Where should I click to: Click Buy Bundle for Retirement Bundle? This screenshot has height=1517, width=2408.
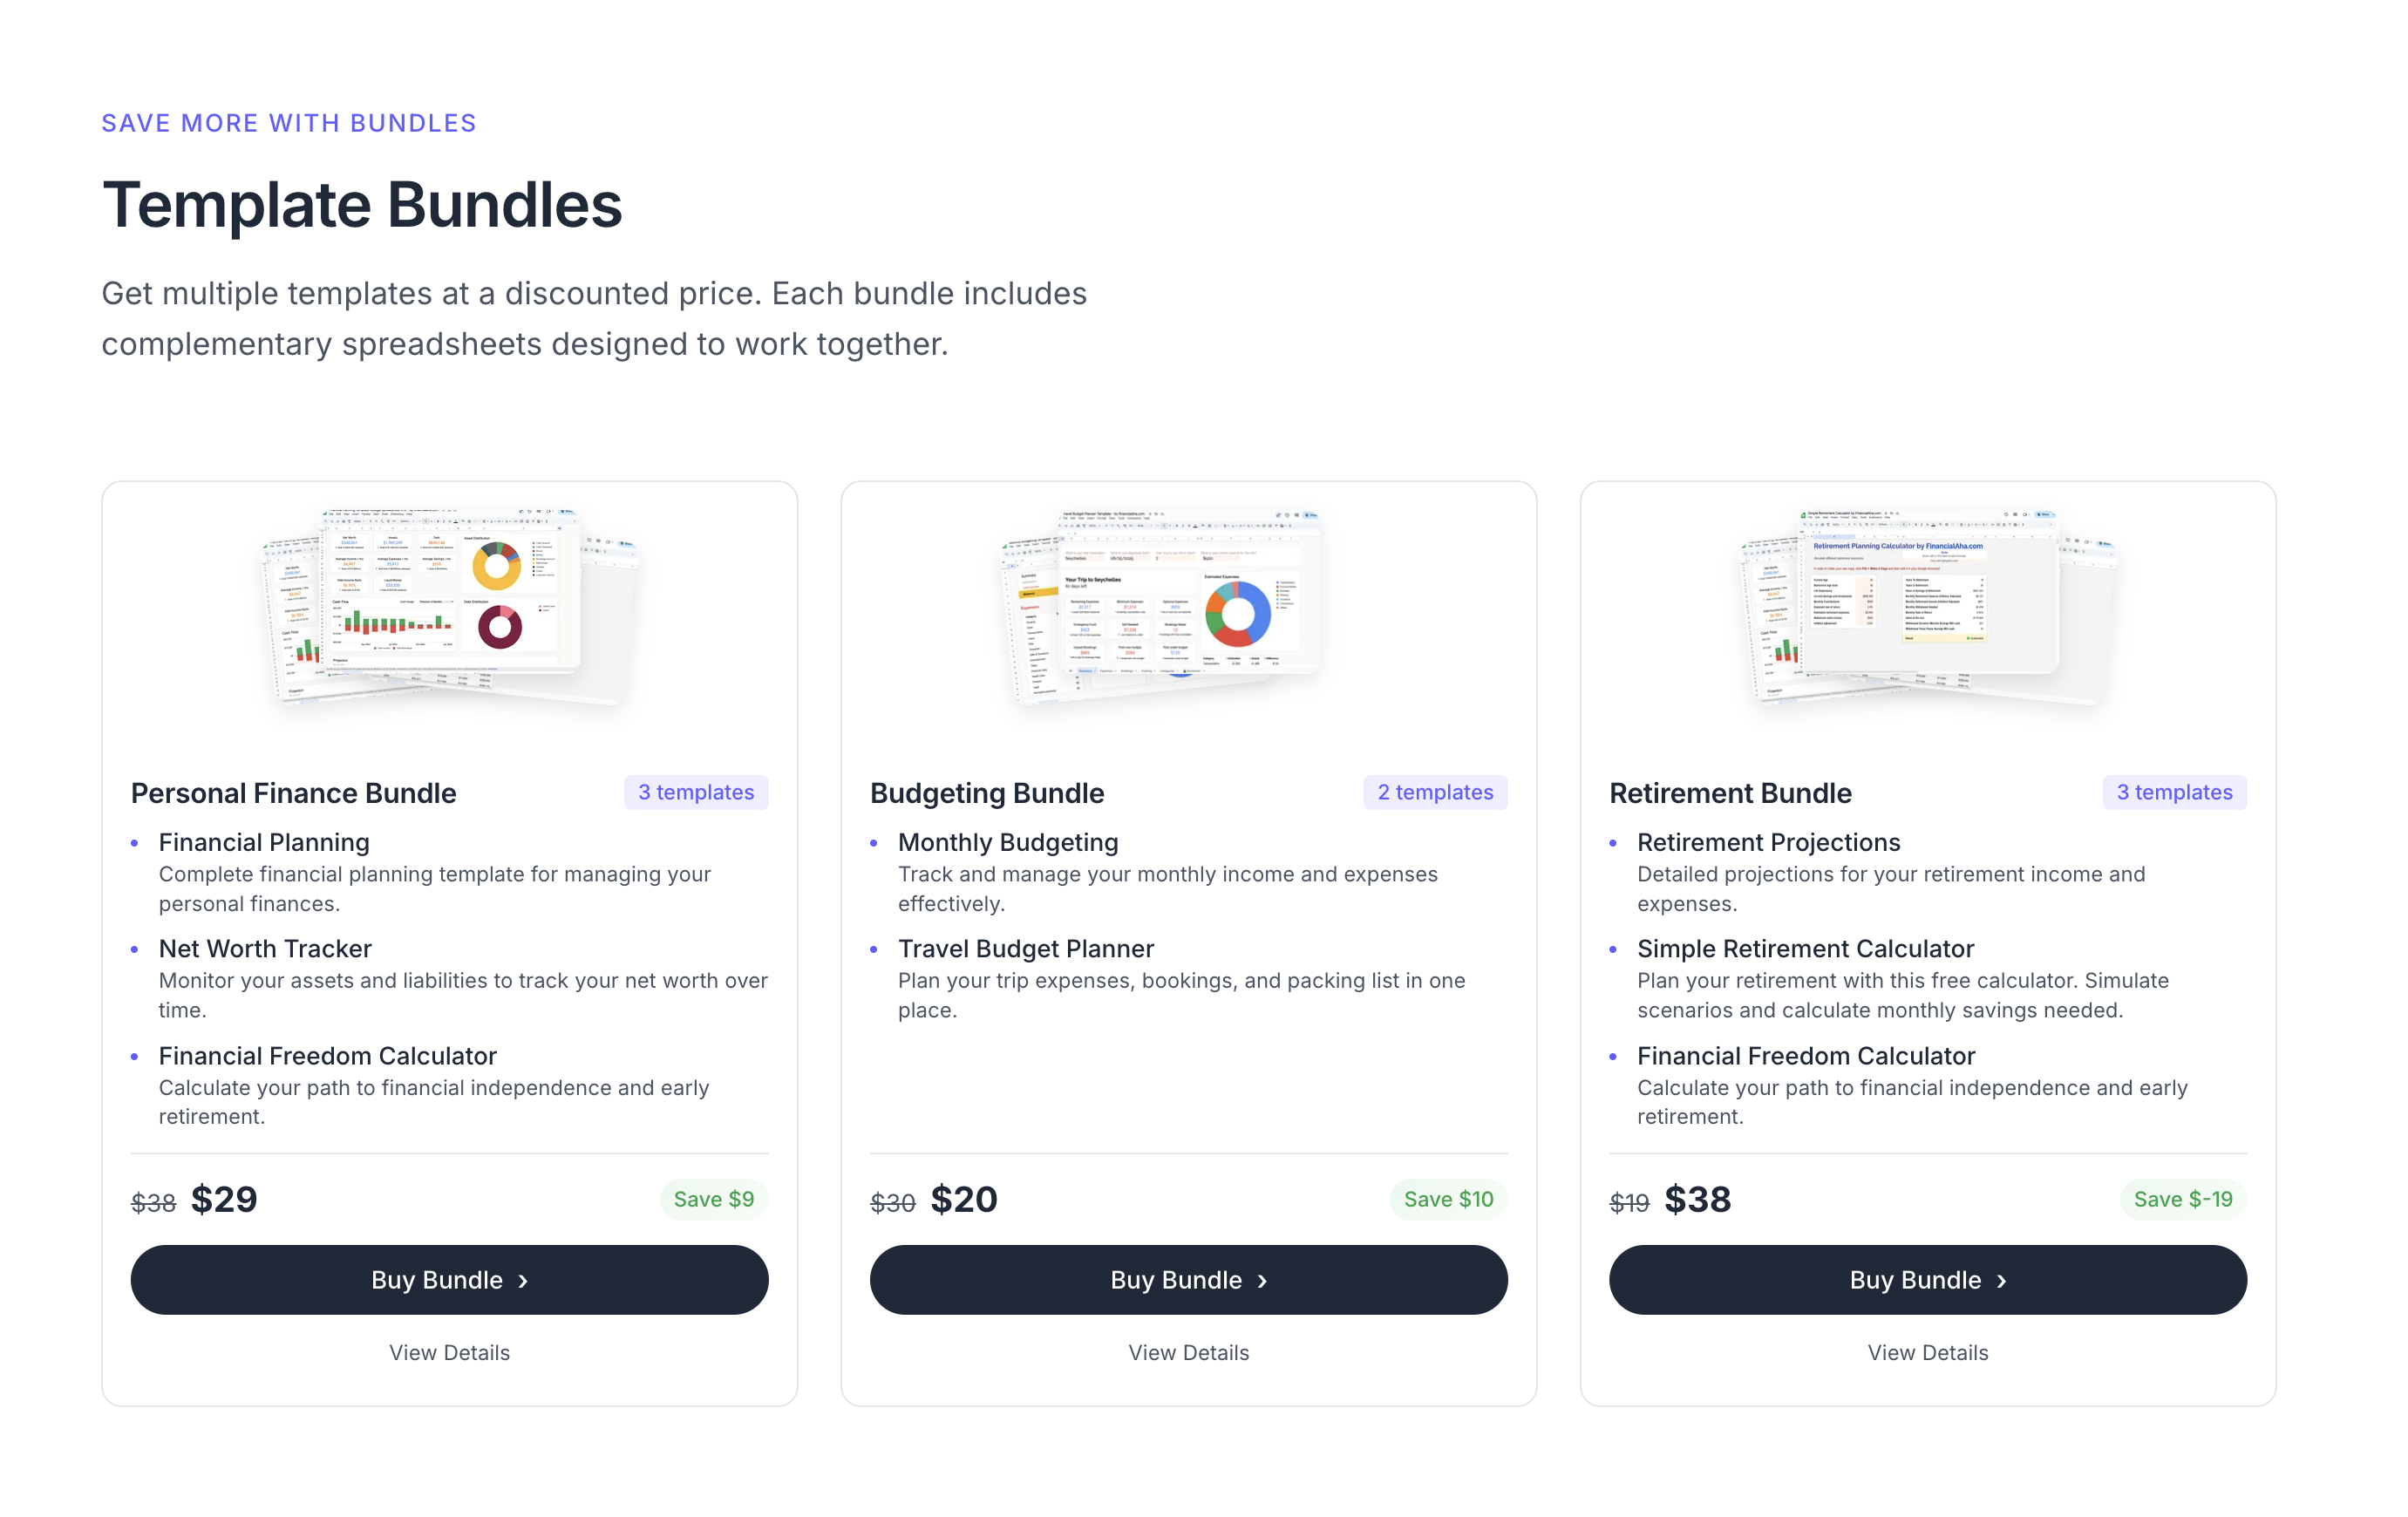tap(1927, 1279)
